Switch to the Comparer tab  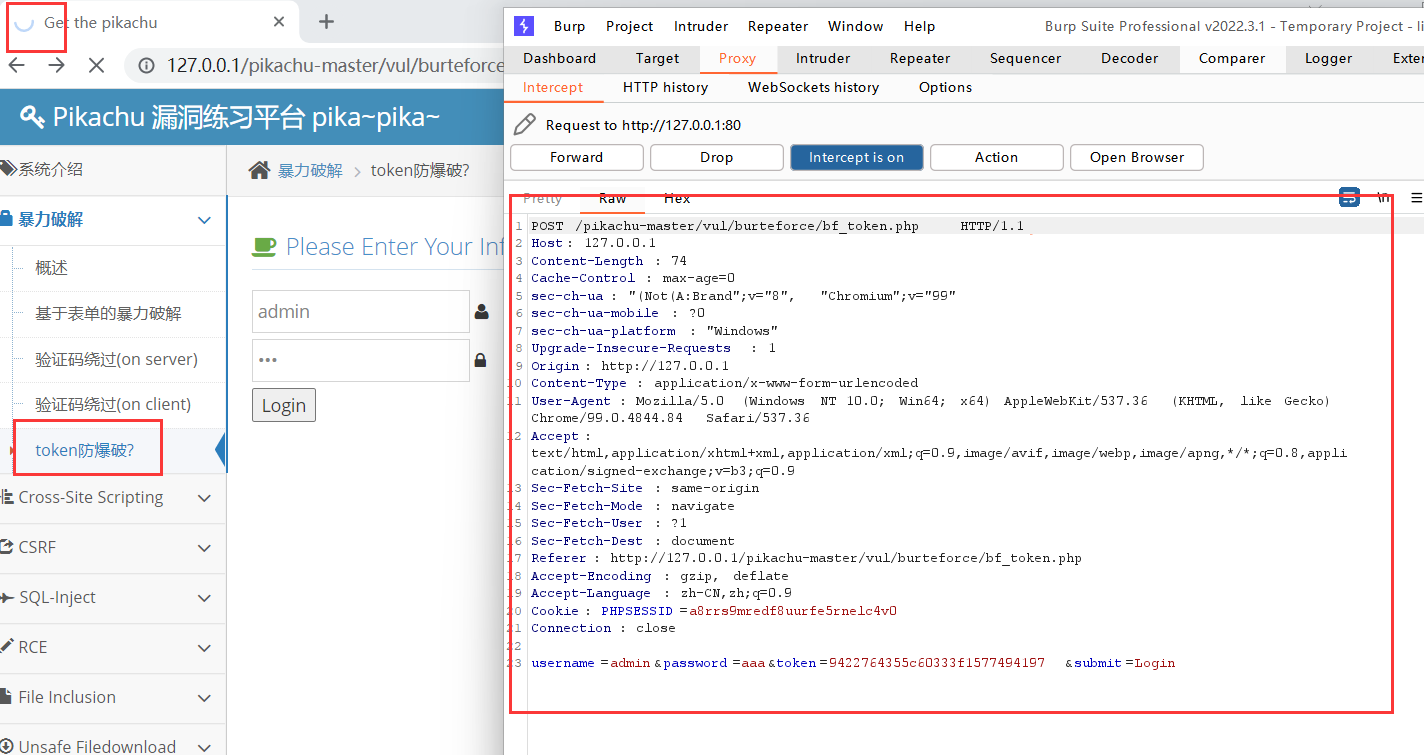1232,59
